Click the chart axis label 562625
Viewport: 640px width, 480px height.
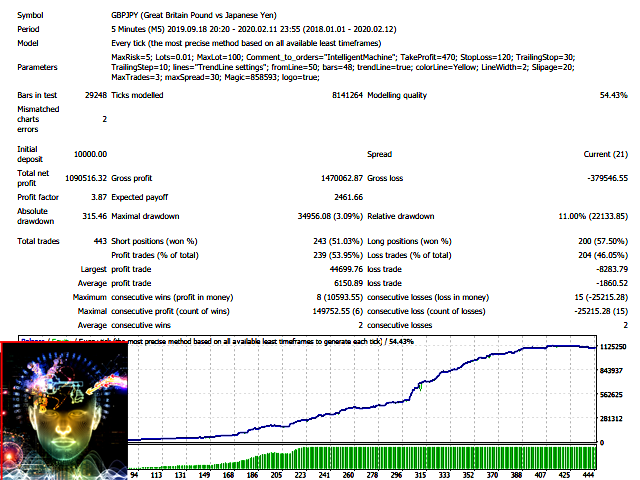point(611,395)
